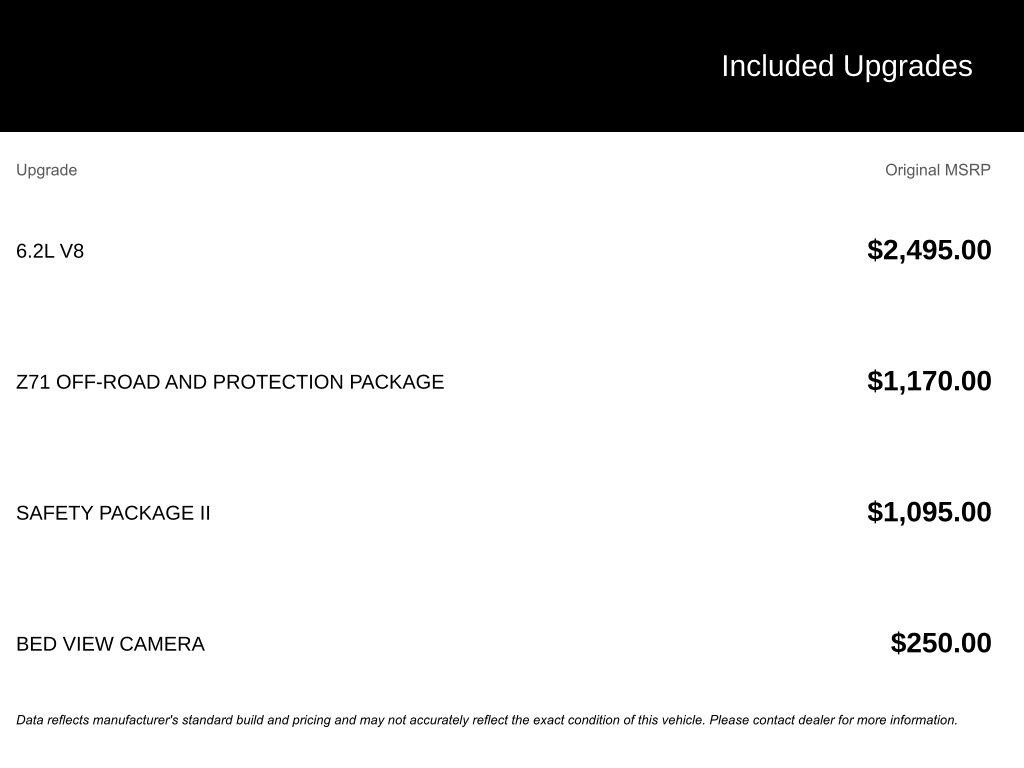Click the $2,495.00 price

tap(929, 250)
